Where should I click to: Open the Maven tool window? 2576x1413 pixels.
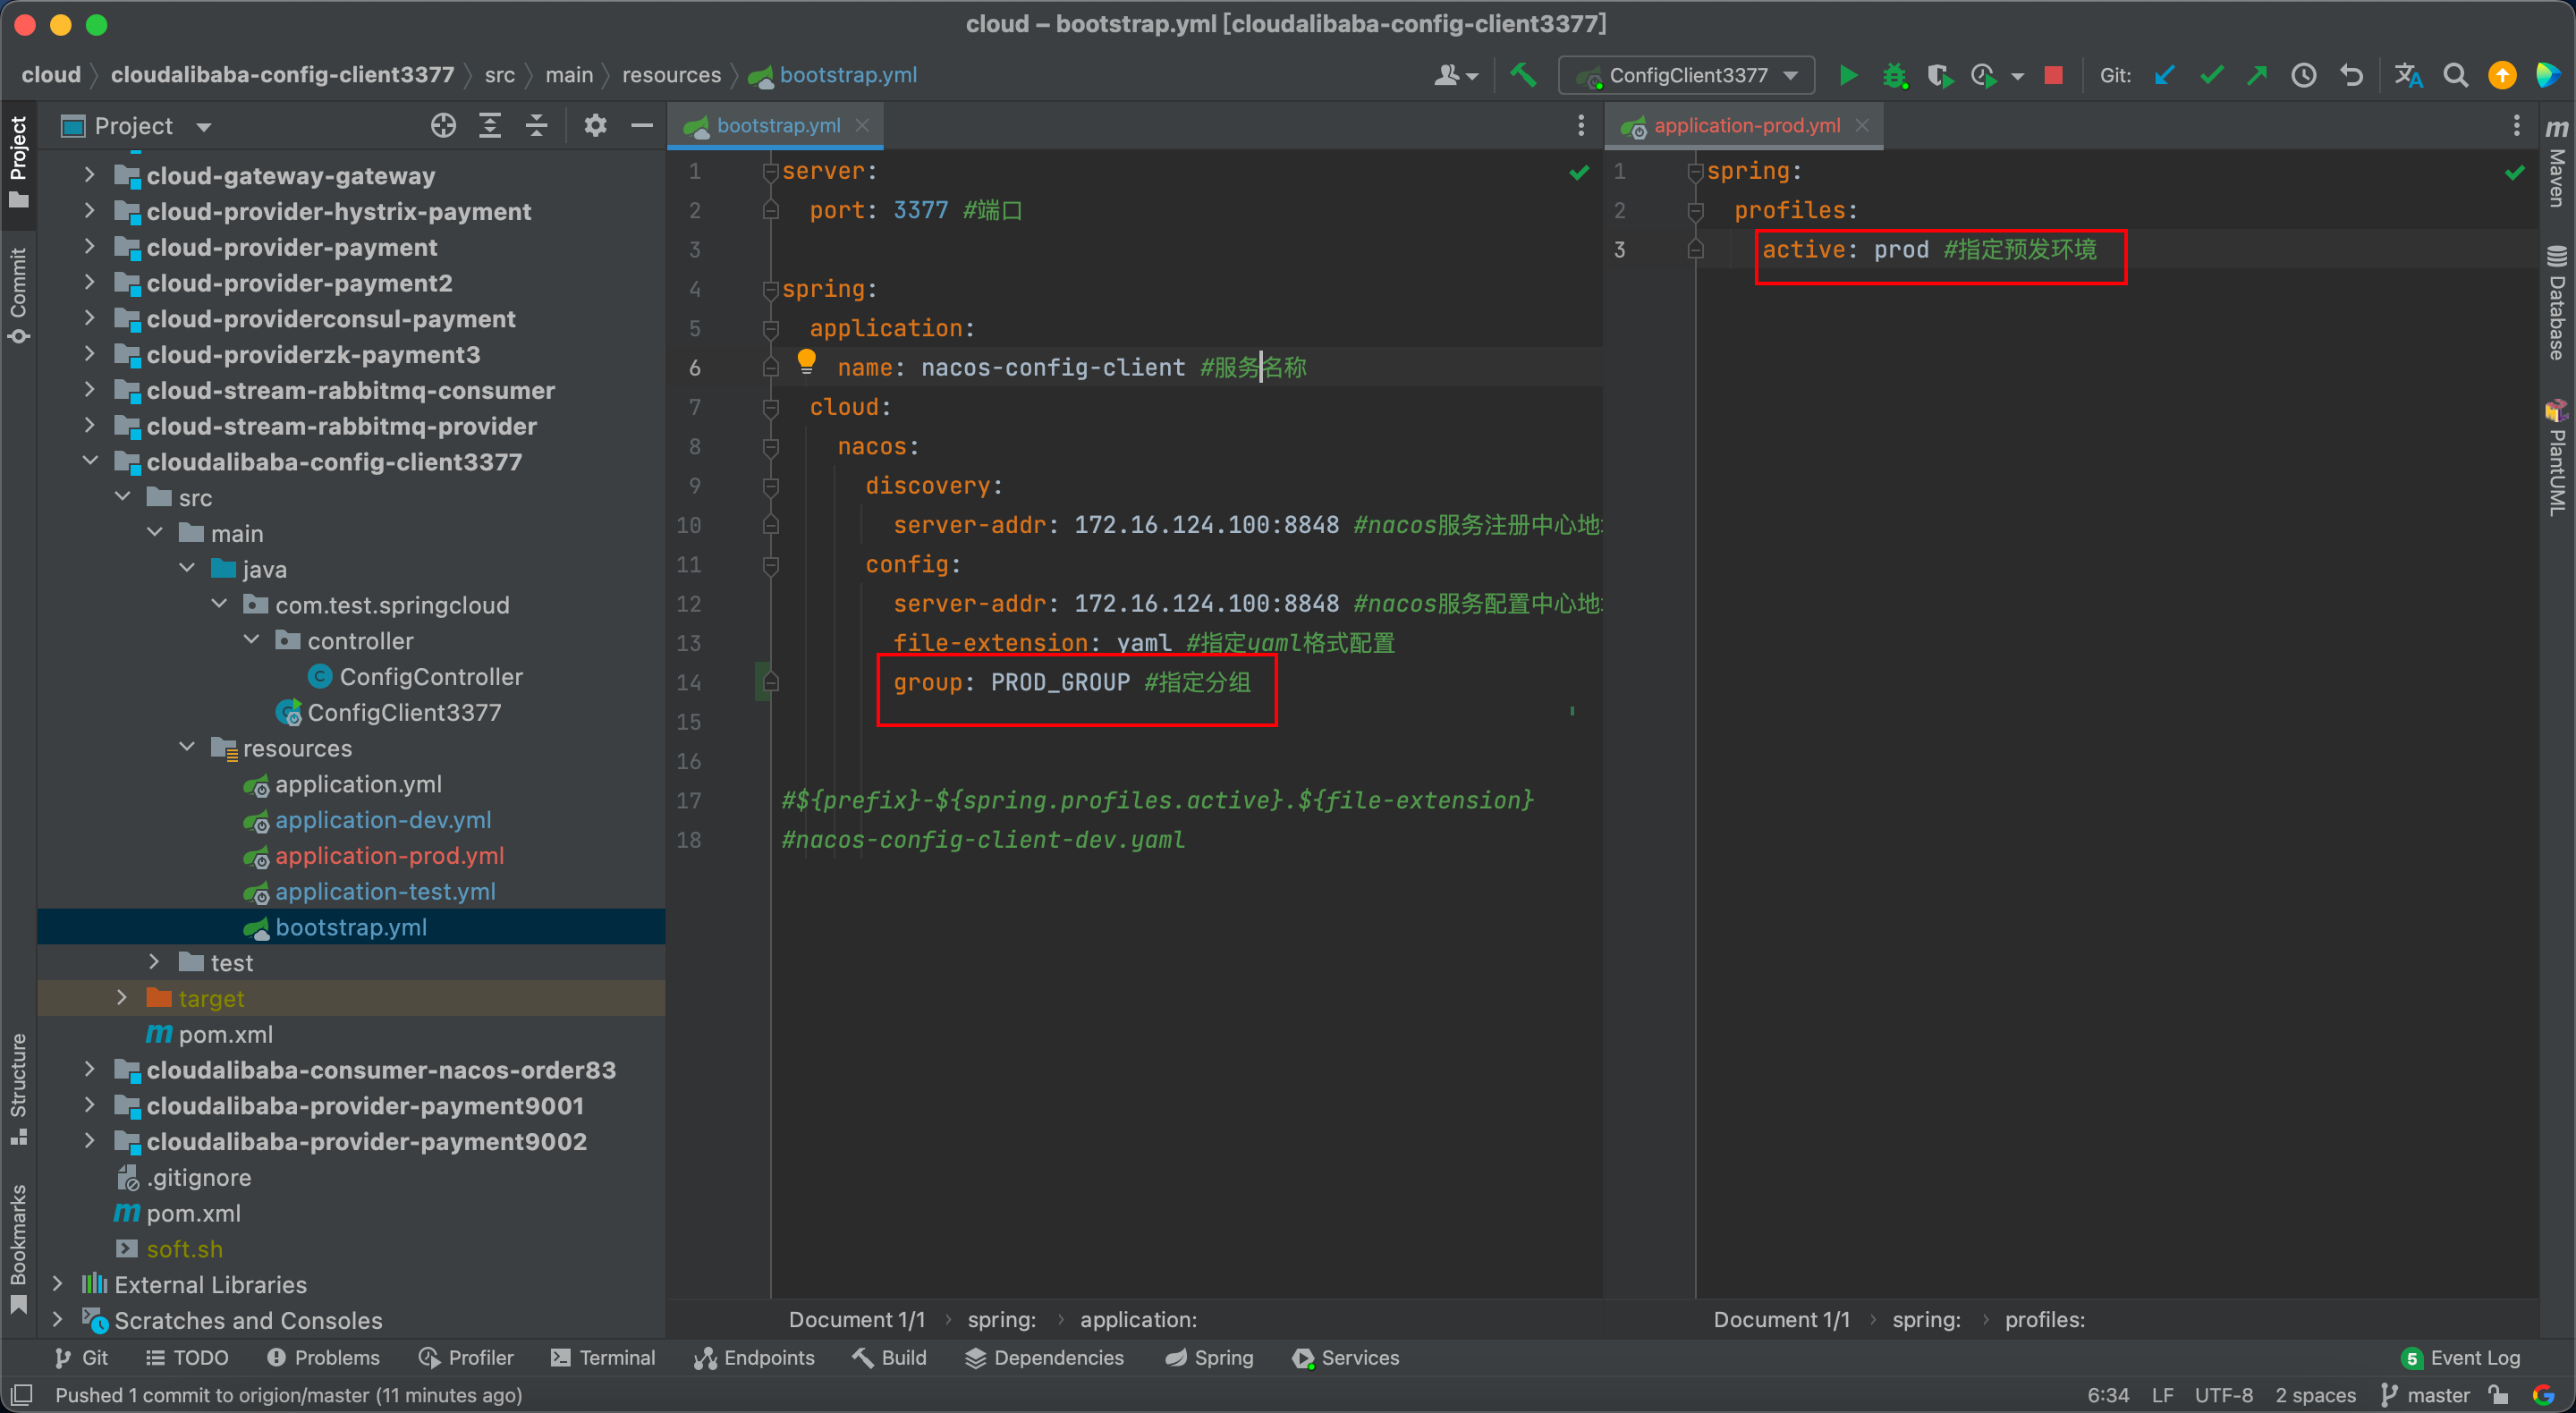(x=2556, y=163)
